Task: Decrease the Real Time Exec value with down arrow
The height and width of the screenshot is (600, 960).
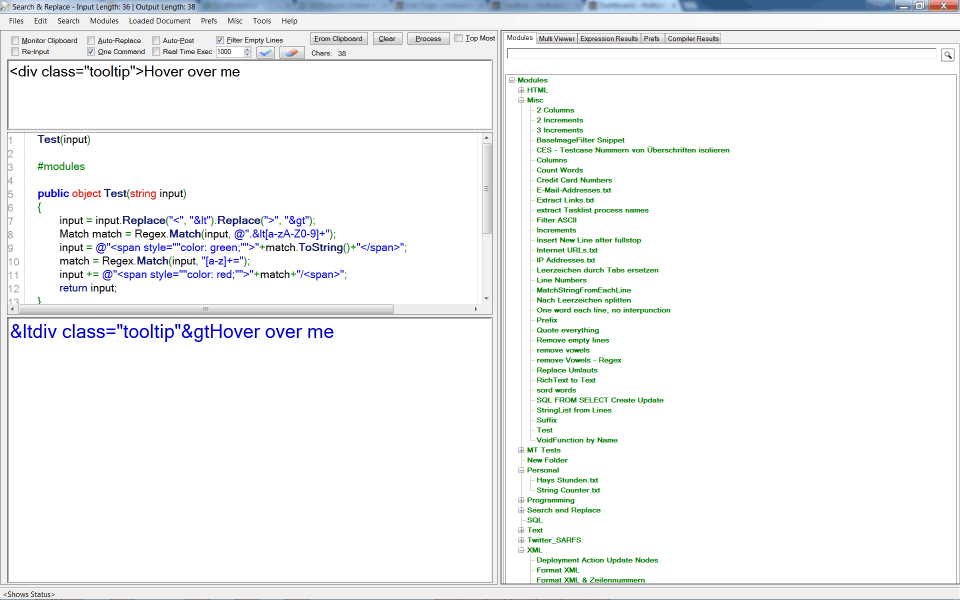Action: click(247, 54)
